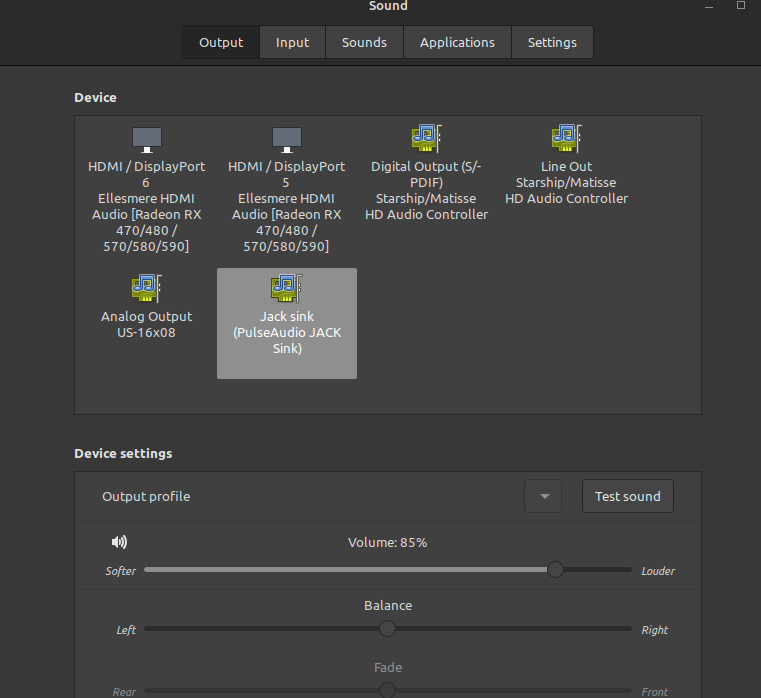Click the Analog Output US-16x08 label
The width and height of the screenshot is (761, 698).
(147, 324)
